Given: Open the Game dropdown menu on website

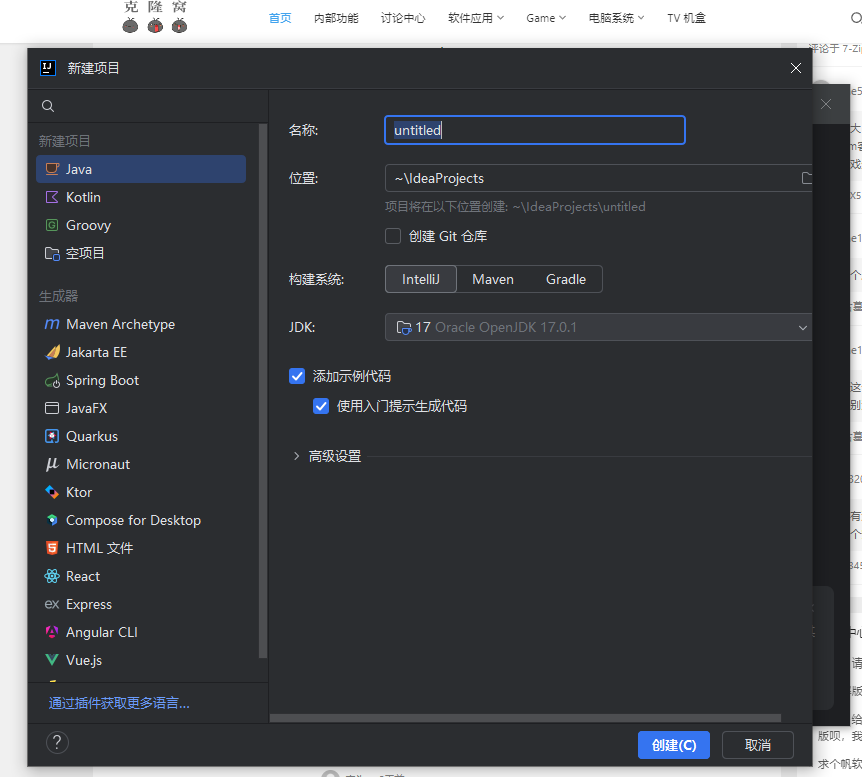Looking at the screenshot, I should click(546, 18).
